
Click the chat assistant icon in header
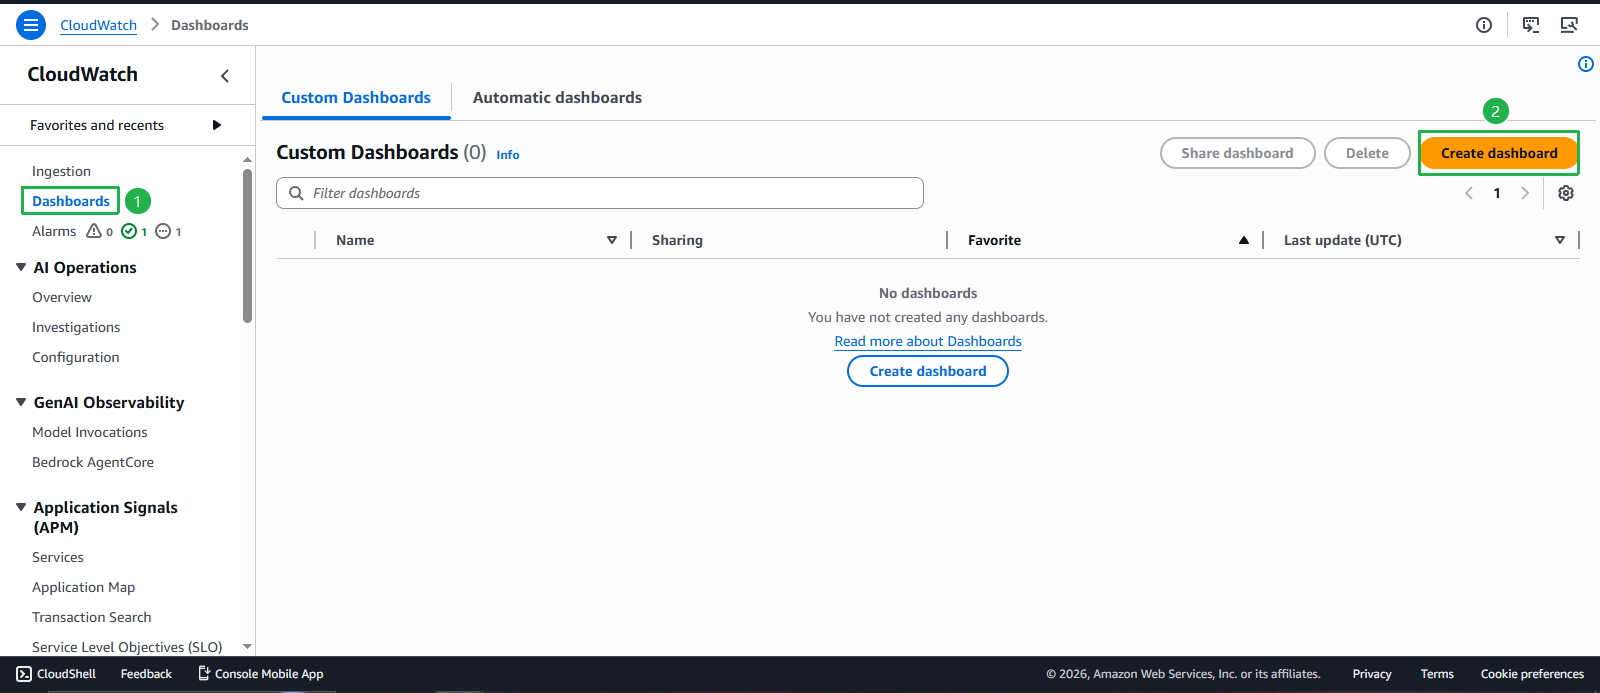1531,25
